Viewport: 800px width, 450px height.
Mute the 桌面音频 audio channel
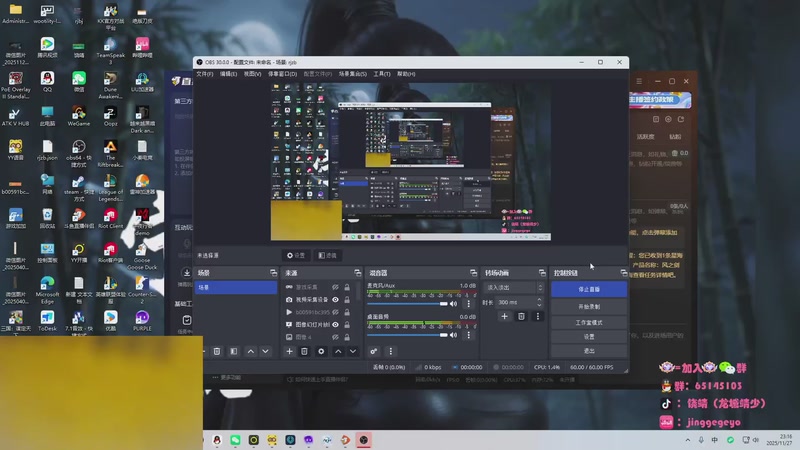(x=454, y=335)
